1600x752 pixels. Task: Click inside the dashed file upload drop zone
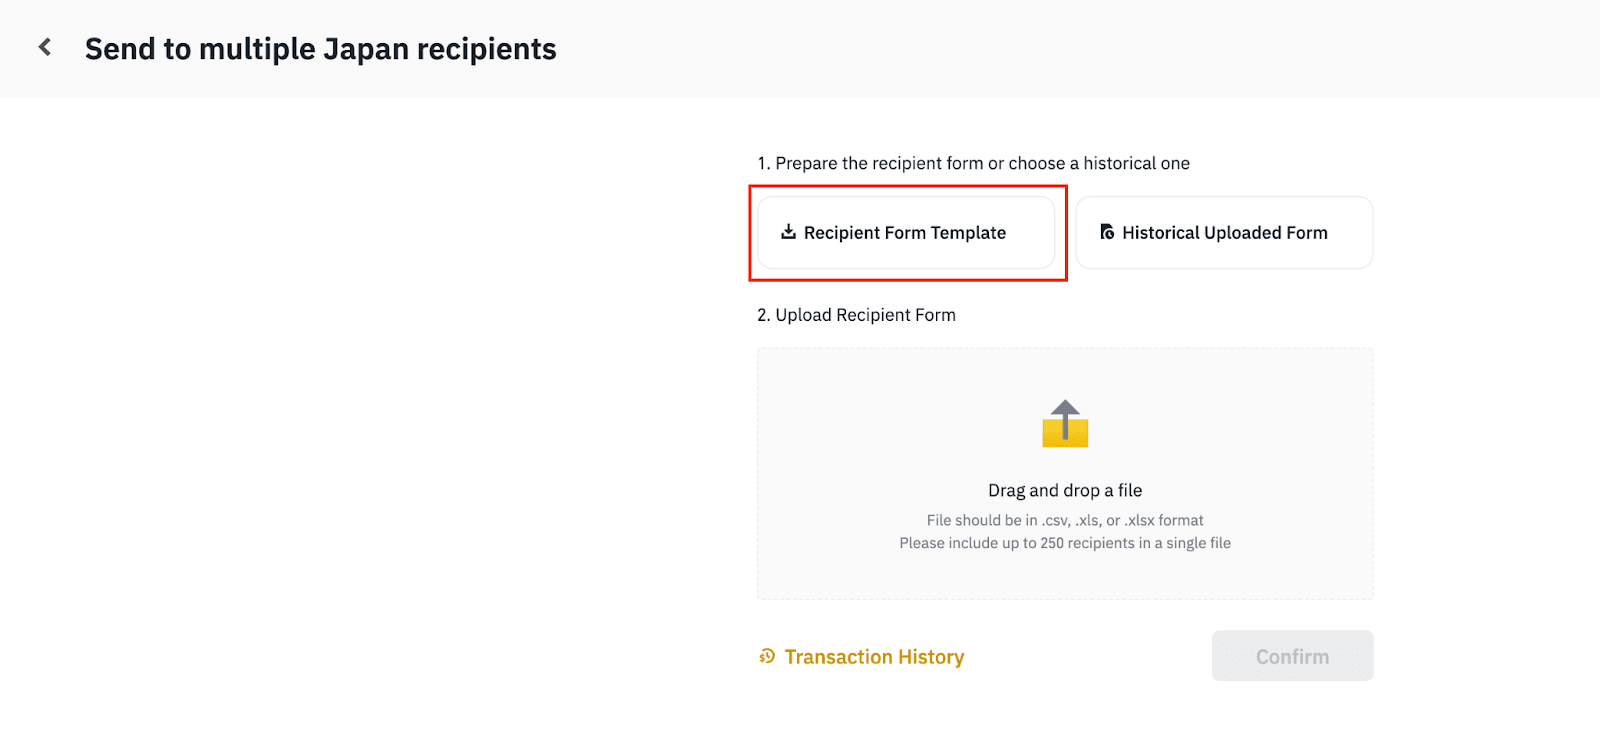(1065, 474)
